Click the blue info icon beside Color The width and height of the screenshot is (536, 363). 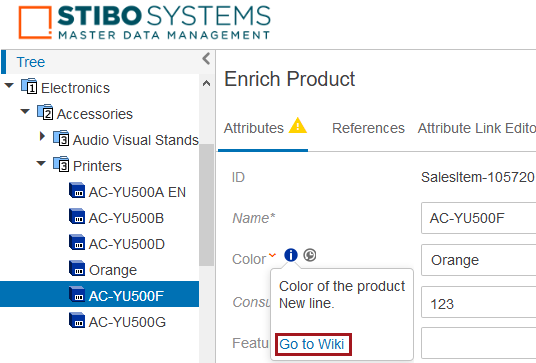point(291,255)
